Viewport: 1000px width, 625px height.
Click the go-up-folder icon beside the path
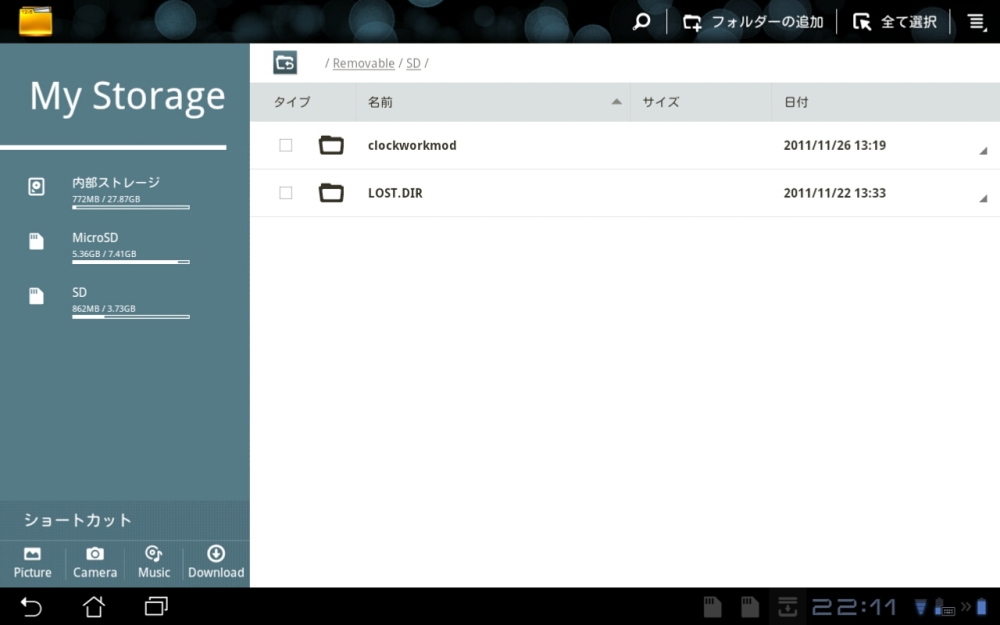coord(285,63)
